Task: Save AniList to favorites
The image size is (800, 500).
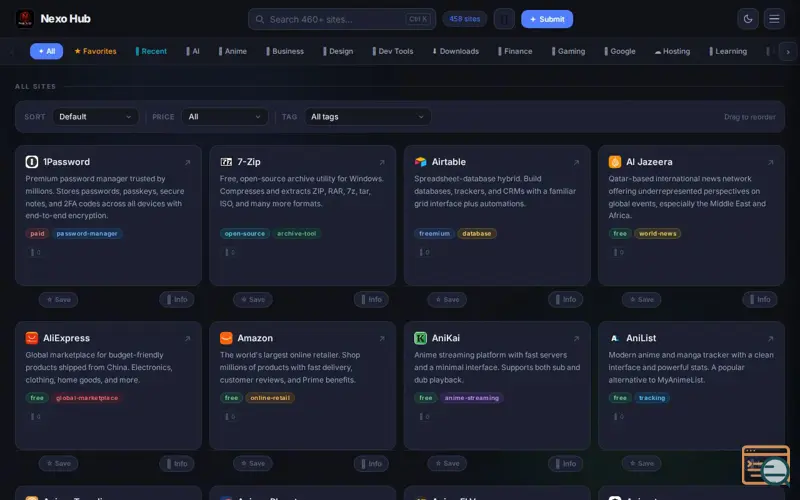Action: point(642,463)
